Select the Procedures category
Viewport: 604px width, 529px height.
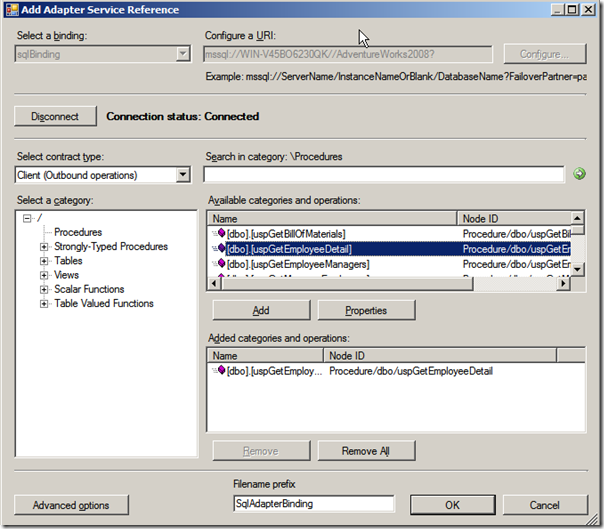[78, 232]
